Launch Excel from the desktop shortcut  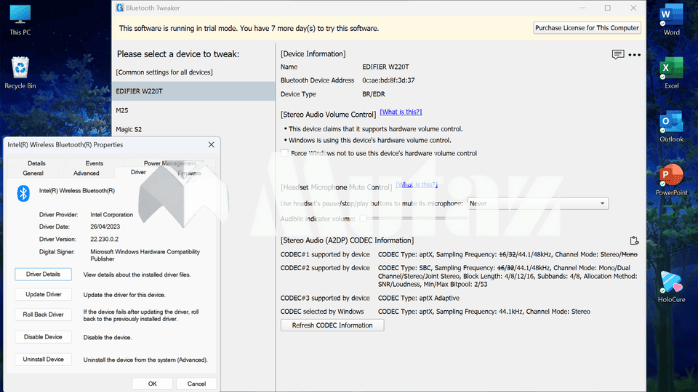(x=671, y=73)
